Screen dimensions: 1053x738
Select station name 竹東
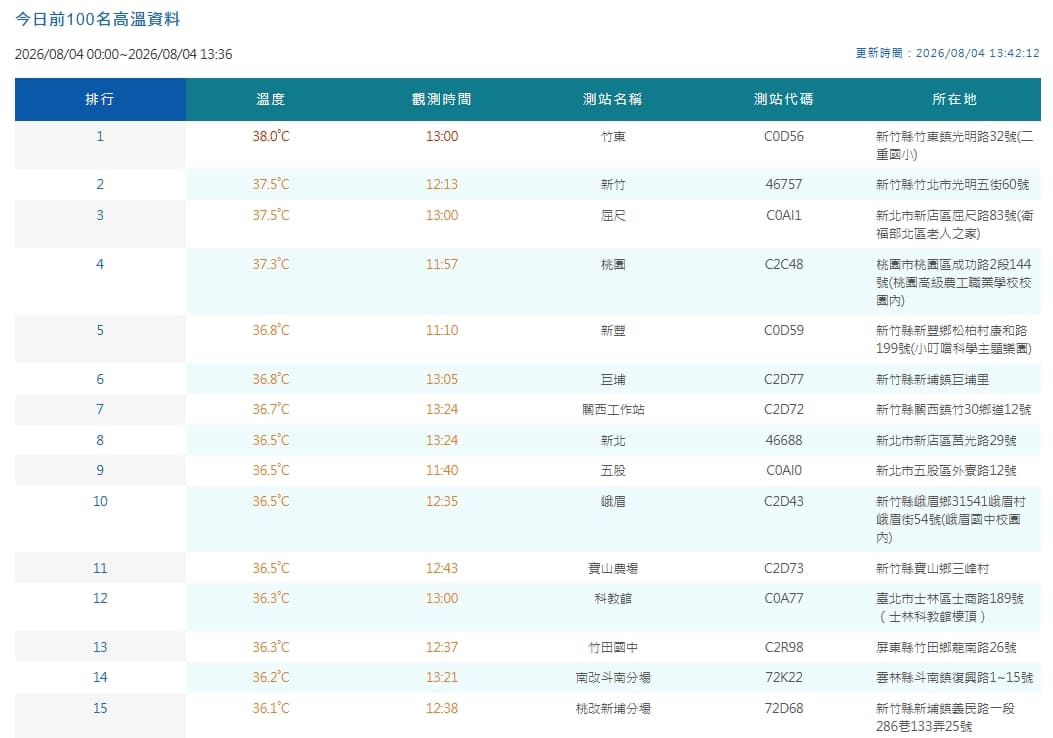tap(612, 137)
